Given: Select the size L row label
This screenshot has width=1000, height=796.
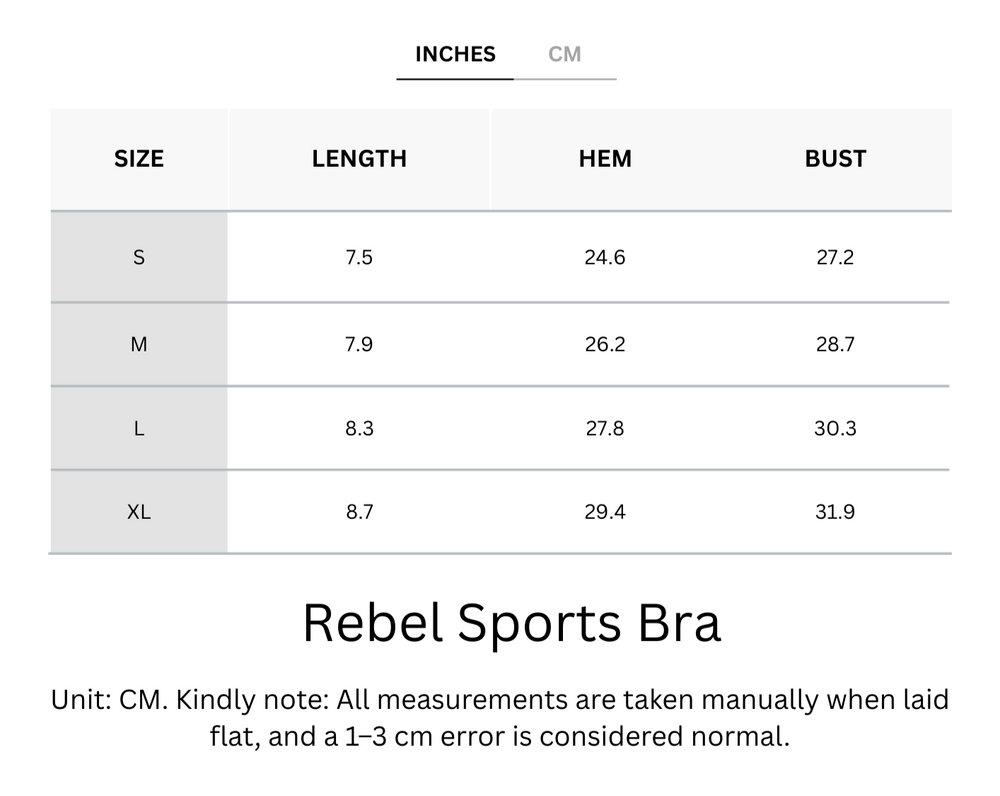Looking at the screenshot, I should [x=139, y=428].
